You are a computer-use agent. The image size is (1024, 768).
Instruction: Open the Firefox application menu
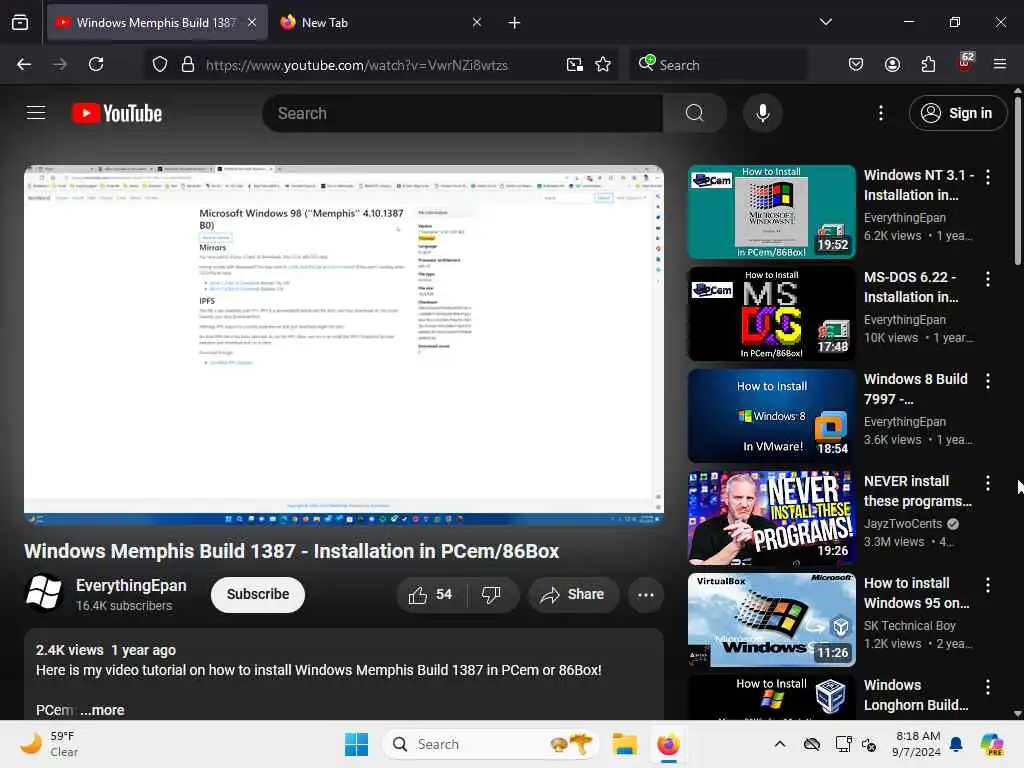point(1000,64)
